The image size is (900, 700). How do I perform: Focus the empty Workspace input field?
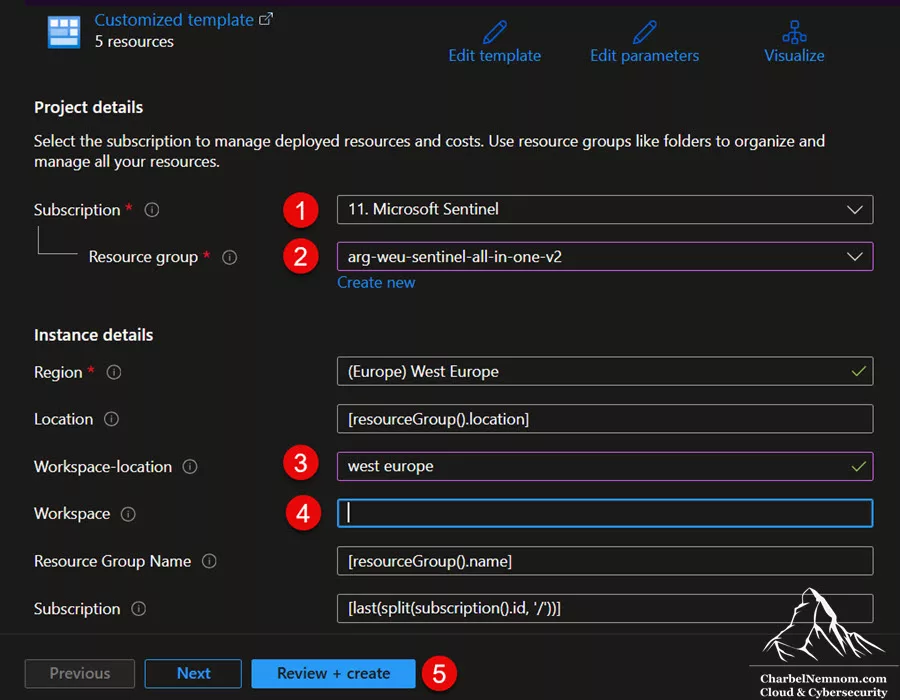click(x=605, y=513)
